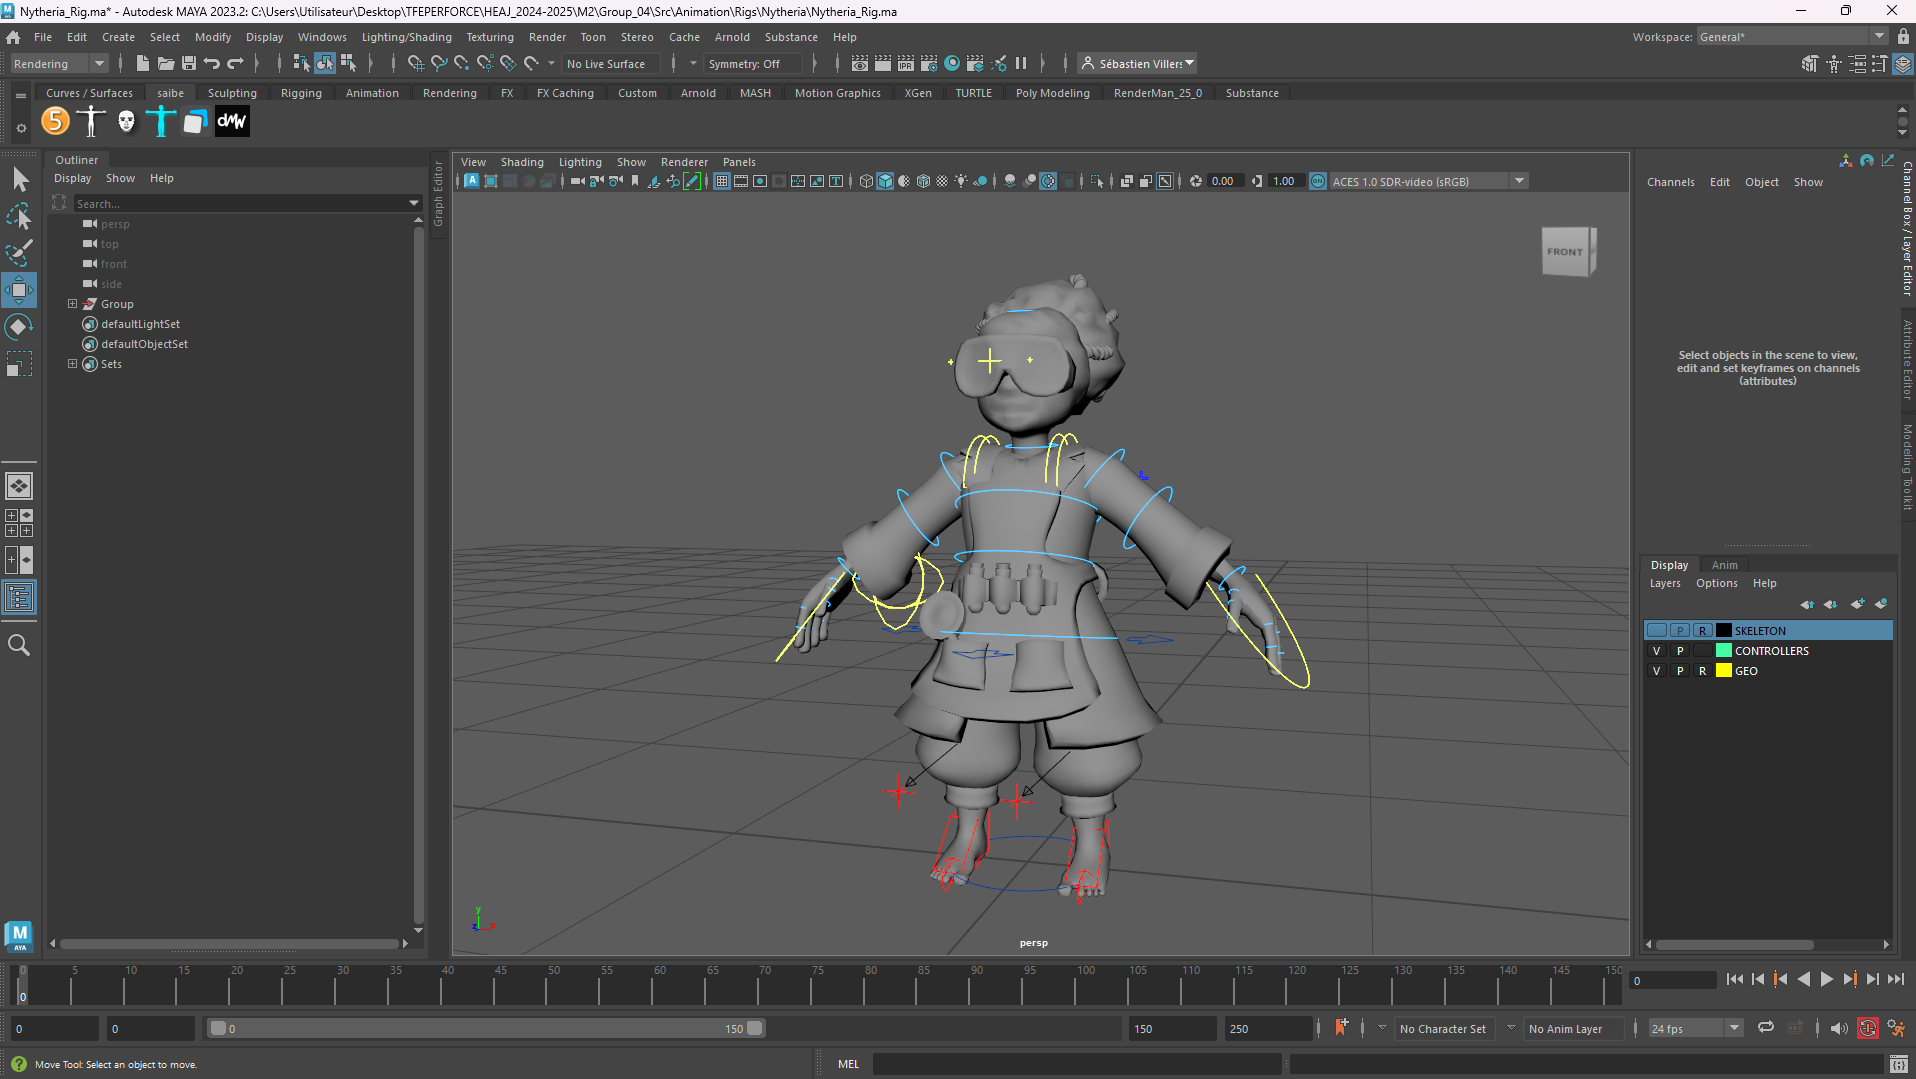This screenshot has height=1079, width=1916.
Task: Click the dW shelf icon
Action: pyautogui.click(x=232, y=122)
